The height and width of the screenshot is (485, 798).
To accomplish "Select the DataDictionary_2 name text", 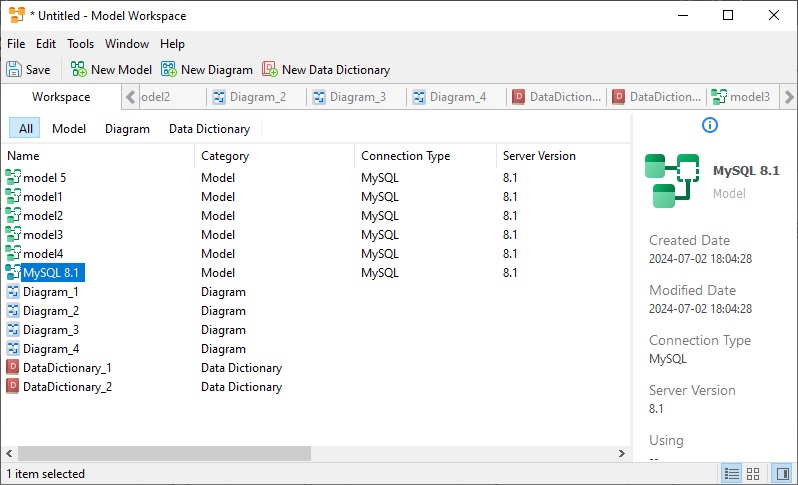I will [67, 387].
